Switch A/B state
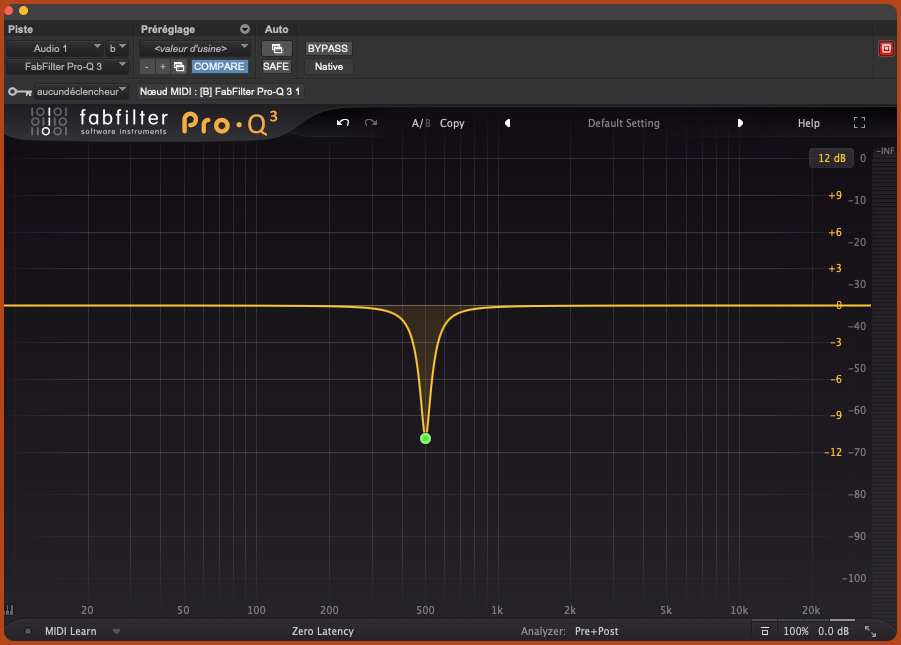 [421, 123]
